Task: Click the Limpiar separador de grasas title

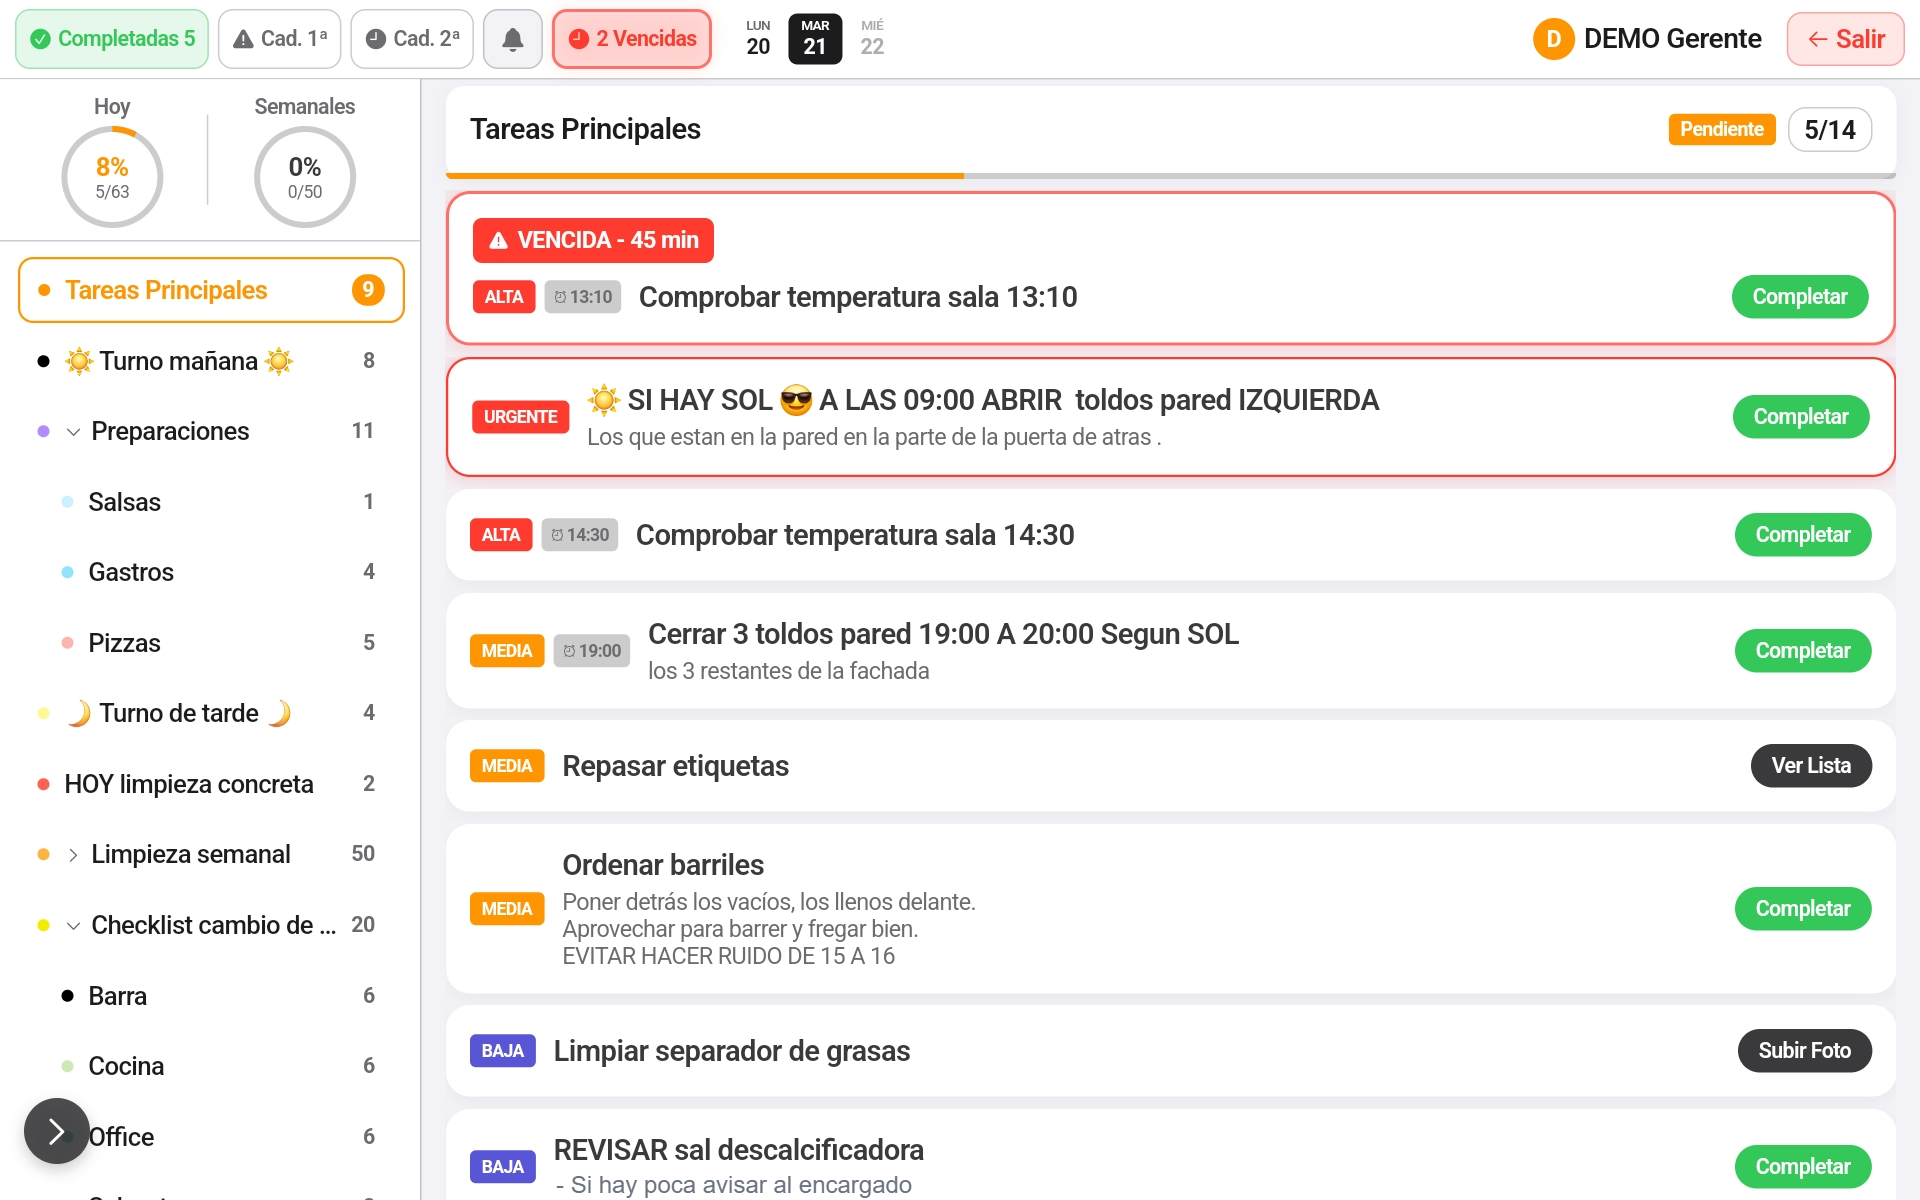Action: [x=732, y=1051]
